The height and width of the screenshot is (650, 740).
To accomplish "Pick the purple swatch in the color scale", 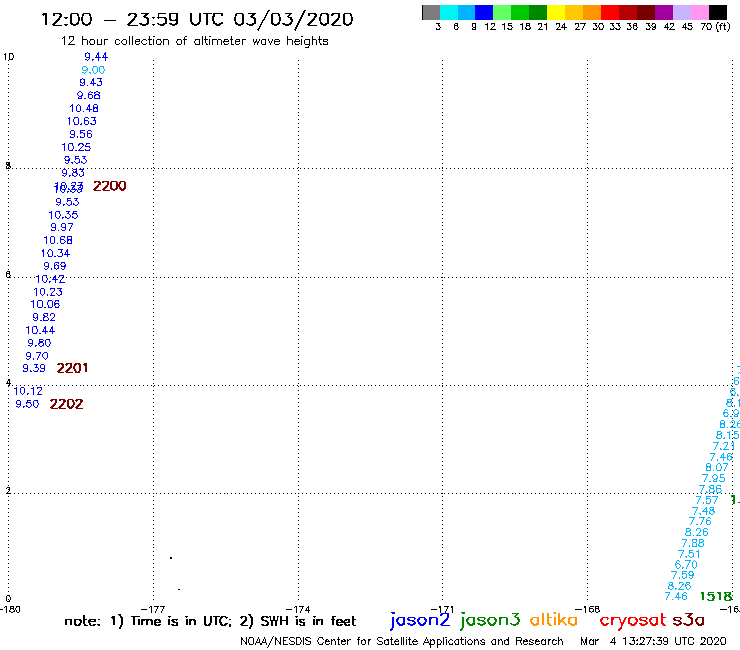I will (664, 12).
